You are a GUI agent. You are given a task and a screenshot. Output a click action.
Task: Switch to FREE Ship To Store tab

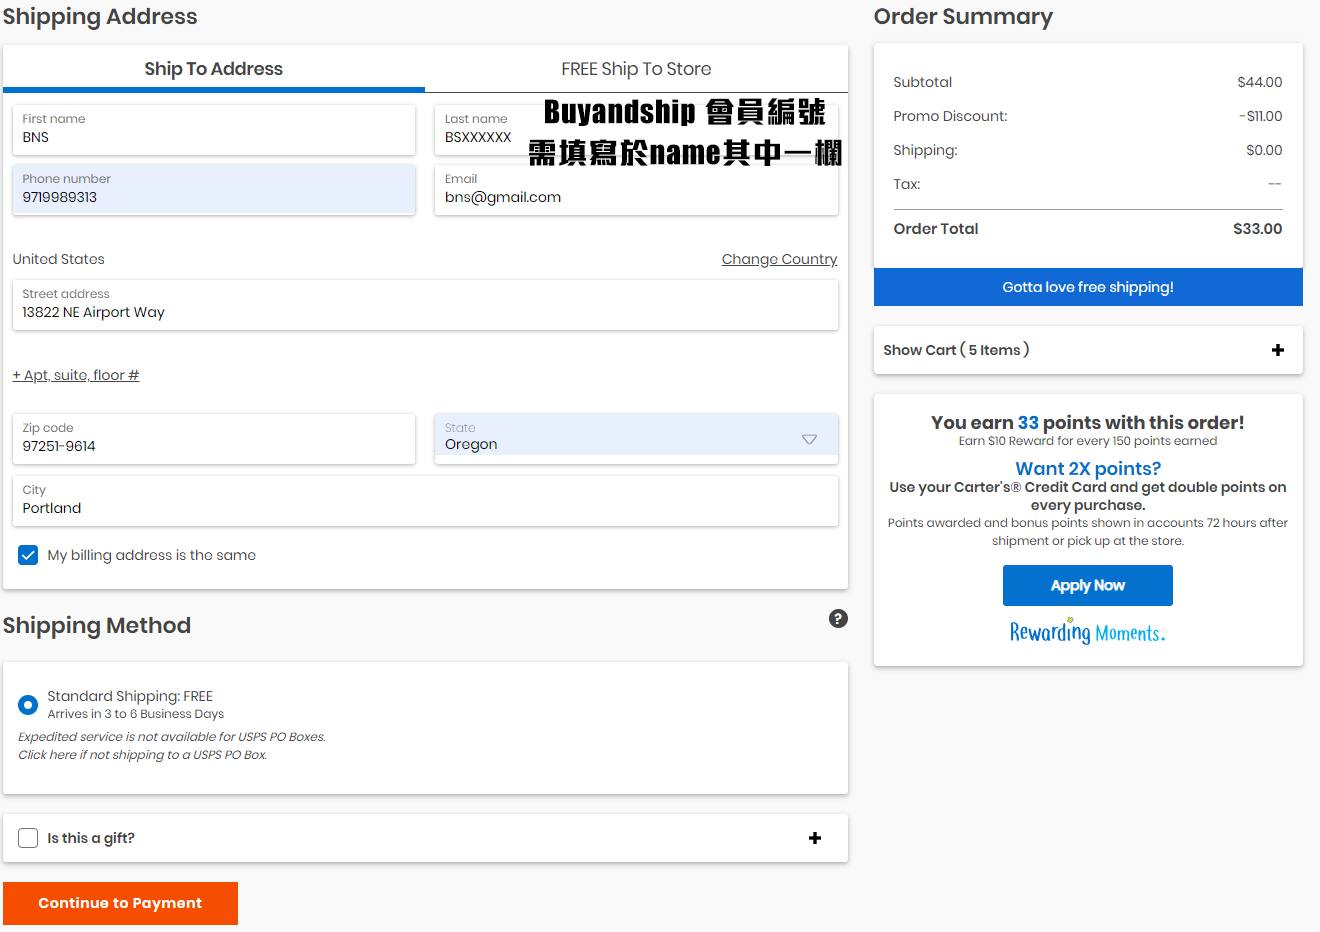[636, 69]
